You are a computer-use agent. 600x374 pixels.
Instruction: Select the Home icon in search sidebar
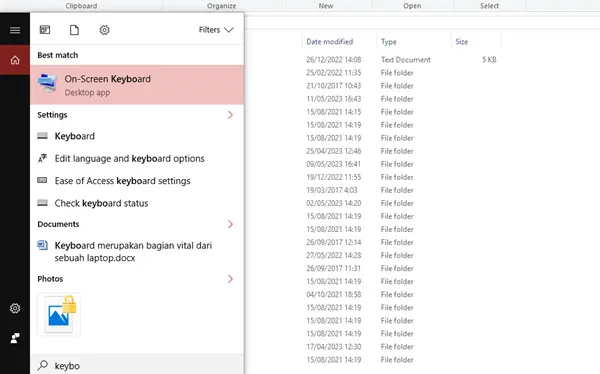pyautogui.click(x=15, y=60)
